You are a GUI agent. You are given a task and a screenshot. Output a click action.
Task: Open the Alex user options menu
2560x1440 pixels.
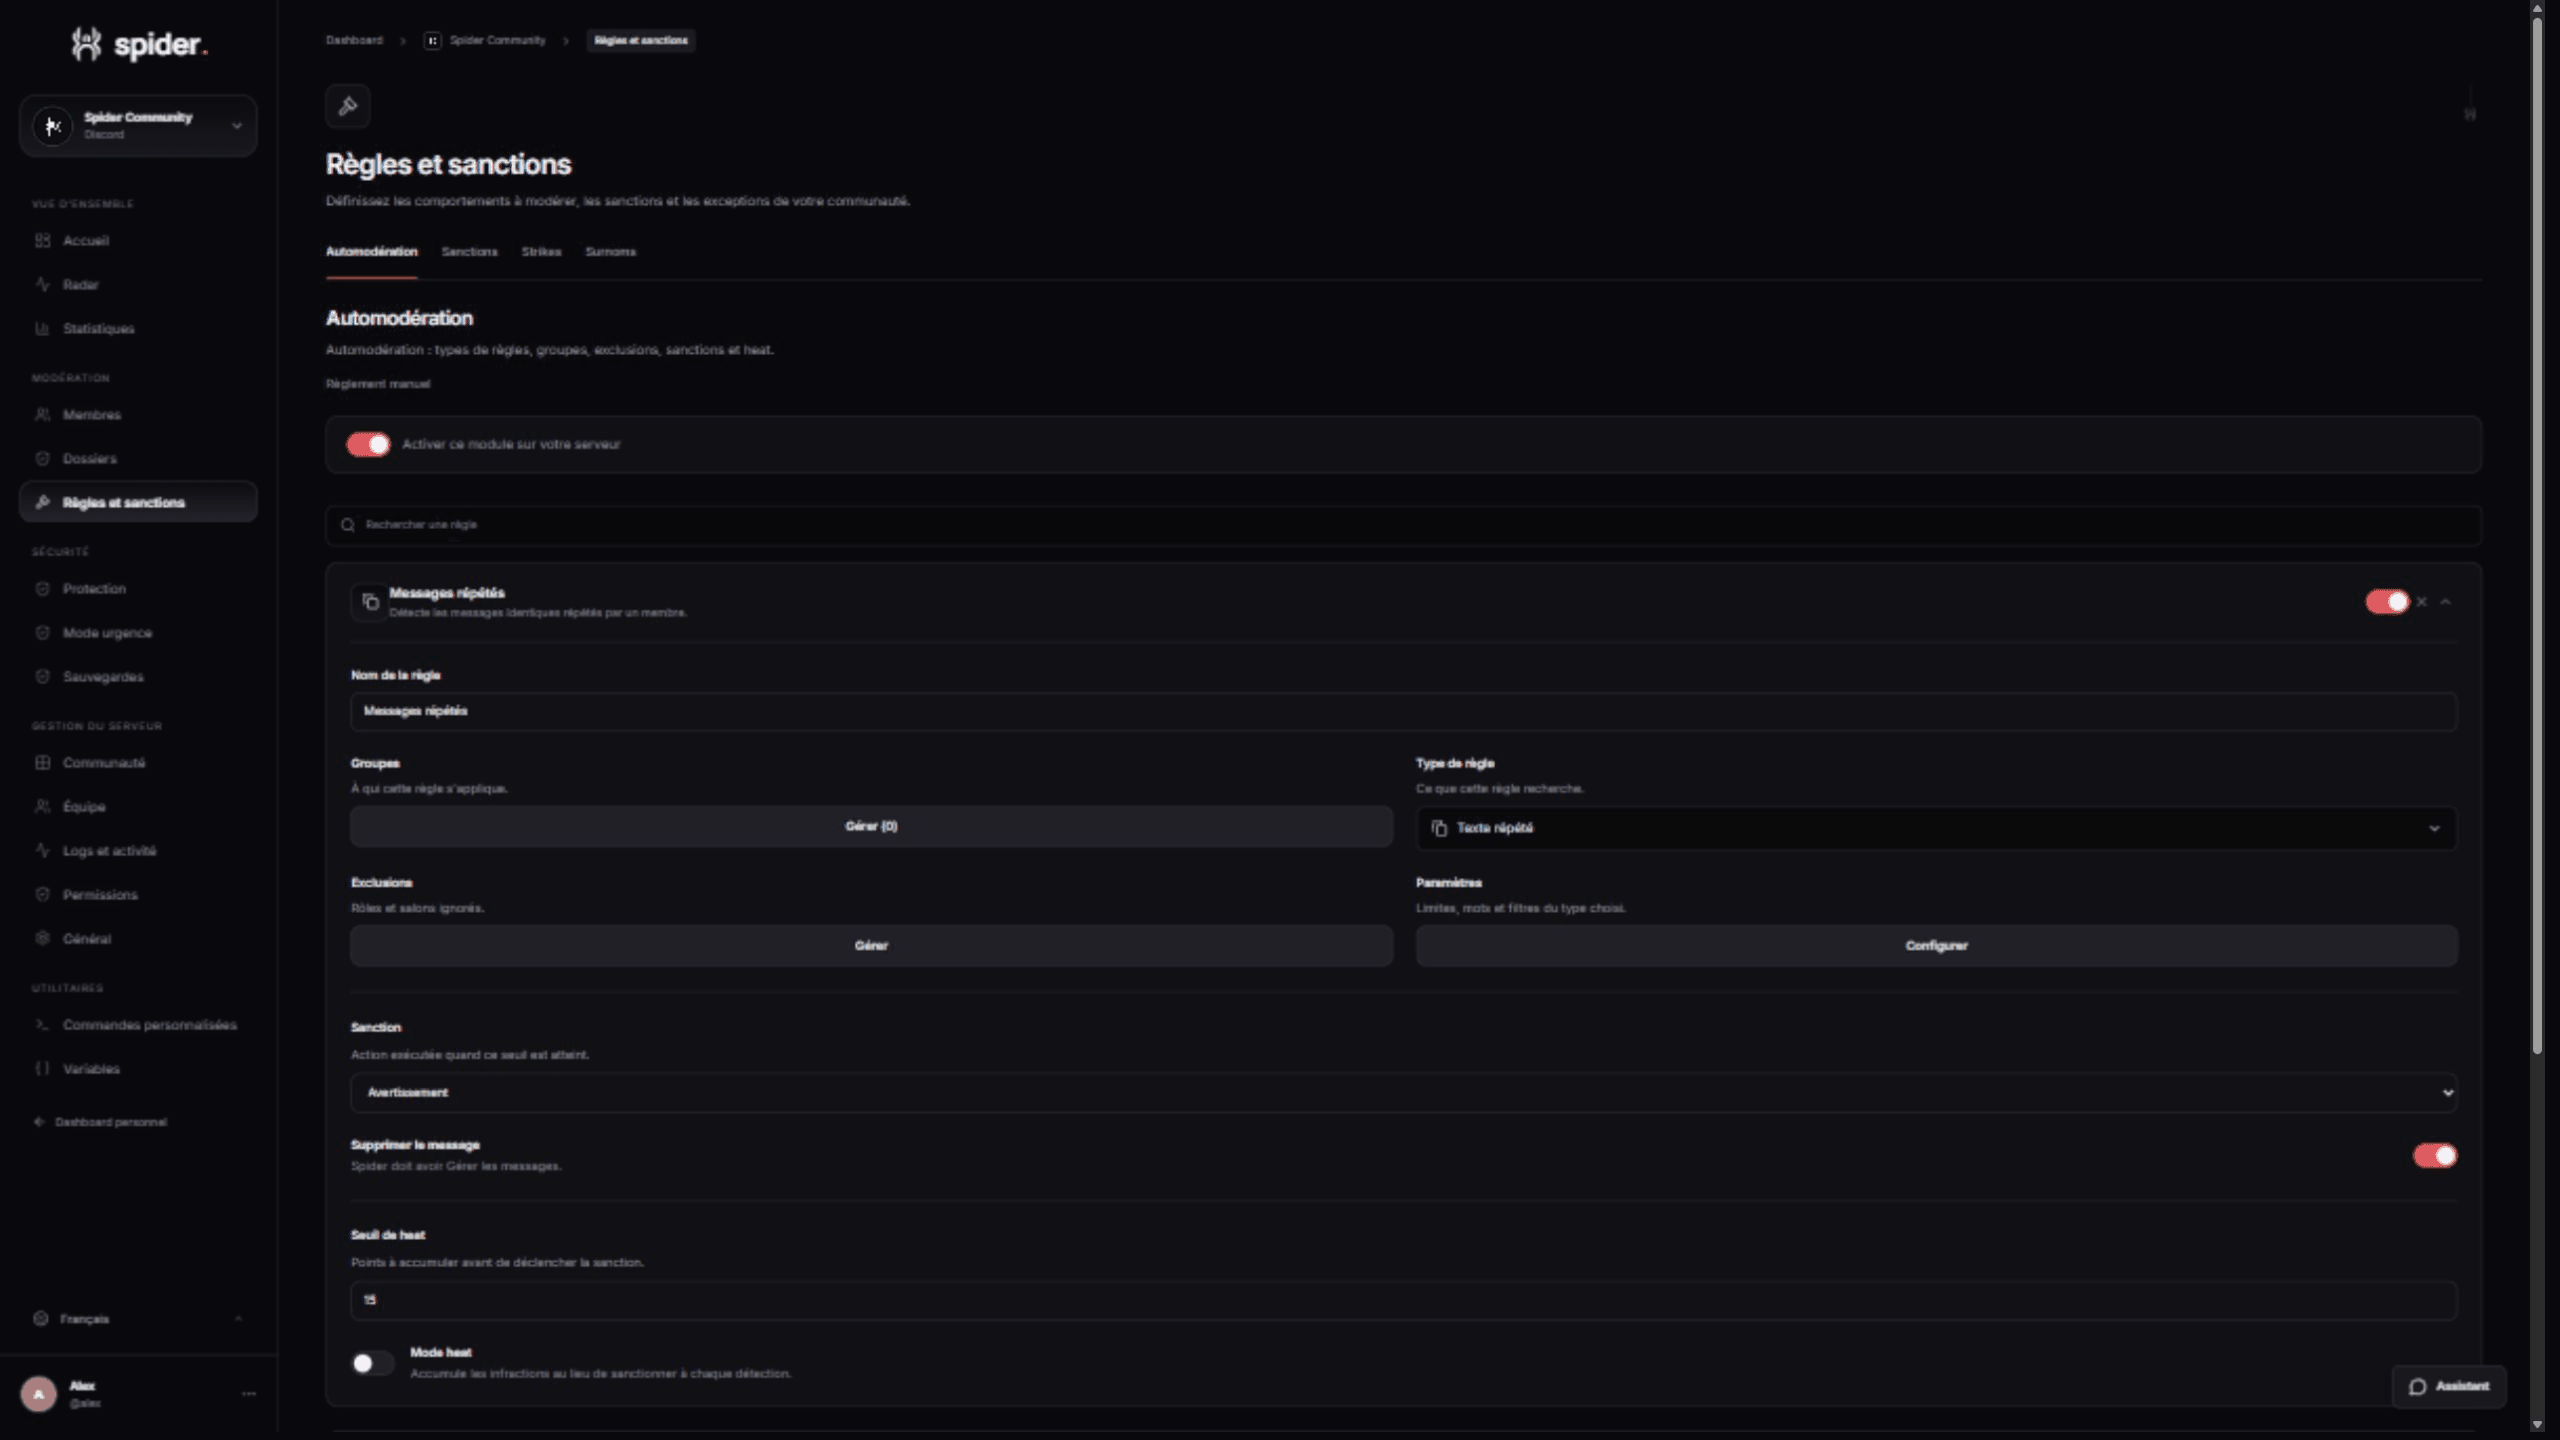point(248,1393)
